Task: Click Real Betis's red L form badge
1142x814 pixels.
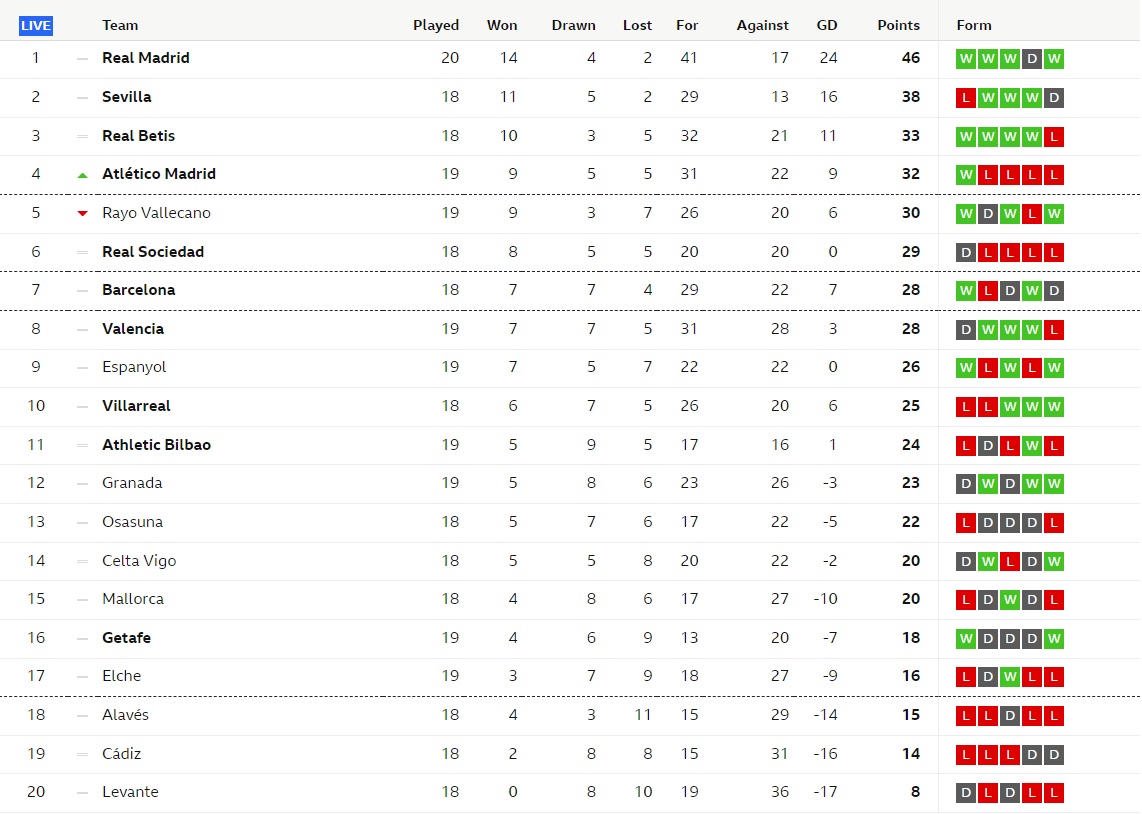Action: (x=1053, y=136)
